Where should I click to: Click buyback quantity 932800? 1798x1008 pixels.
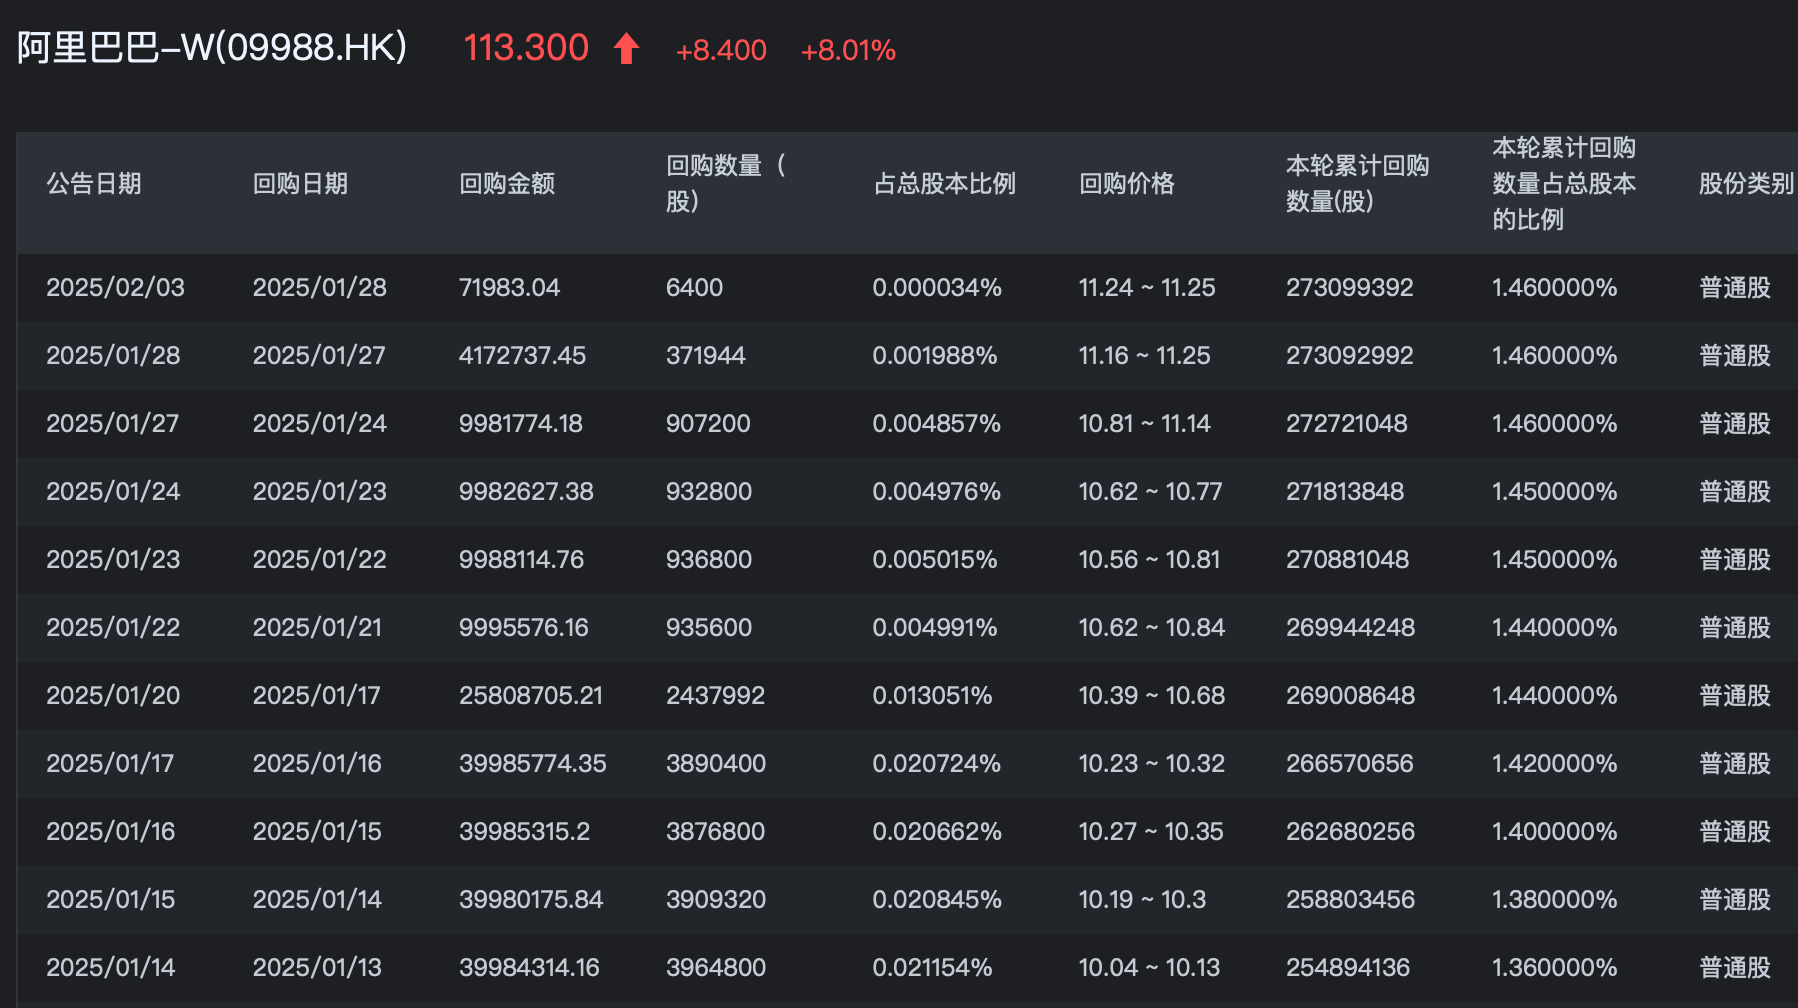(x=709, y=492)
